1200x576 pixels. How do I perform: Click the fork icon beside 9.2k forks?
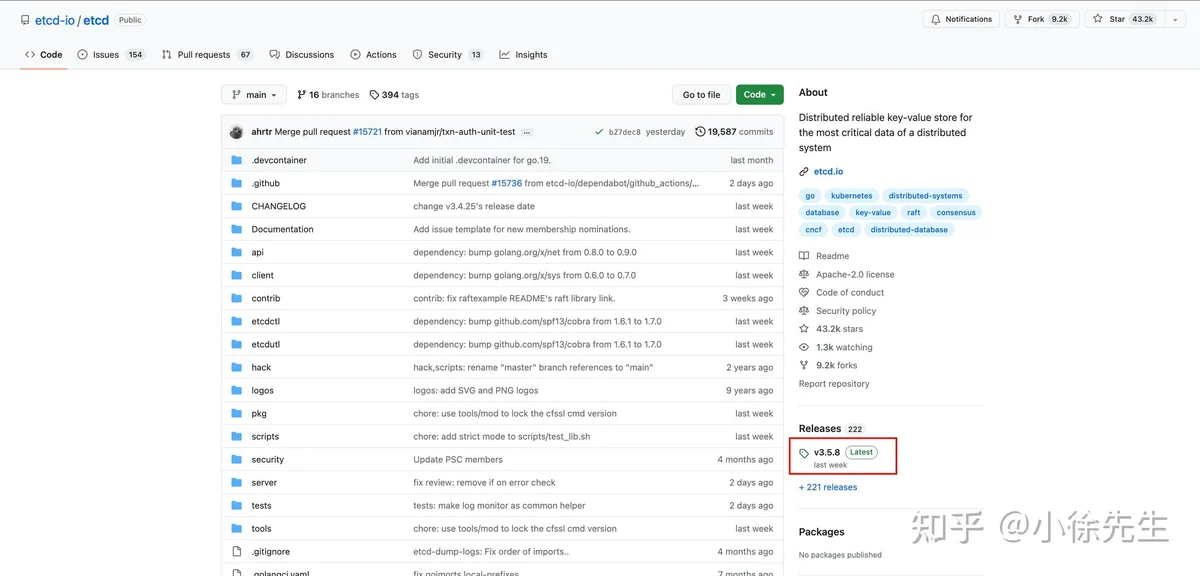(804, 365)
